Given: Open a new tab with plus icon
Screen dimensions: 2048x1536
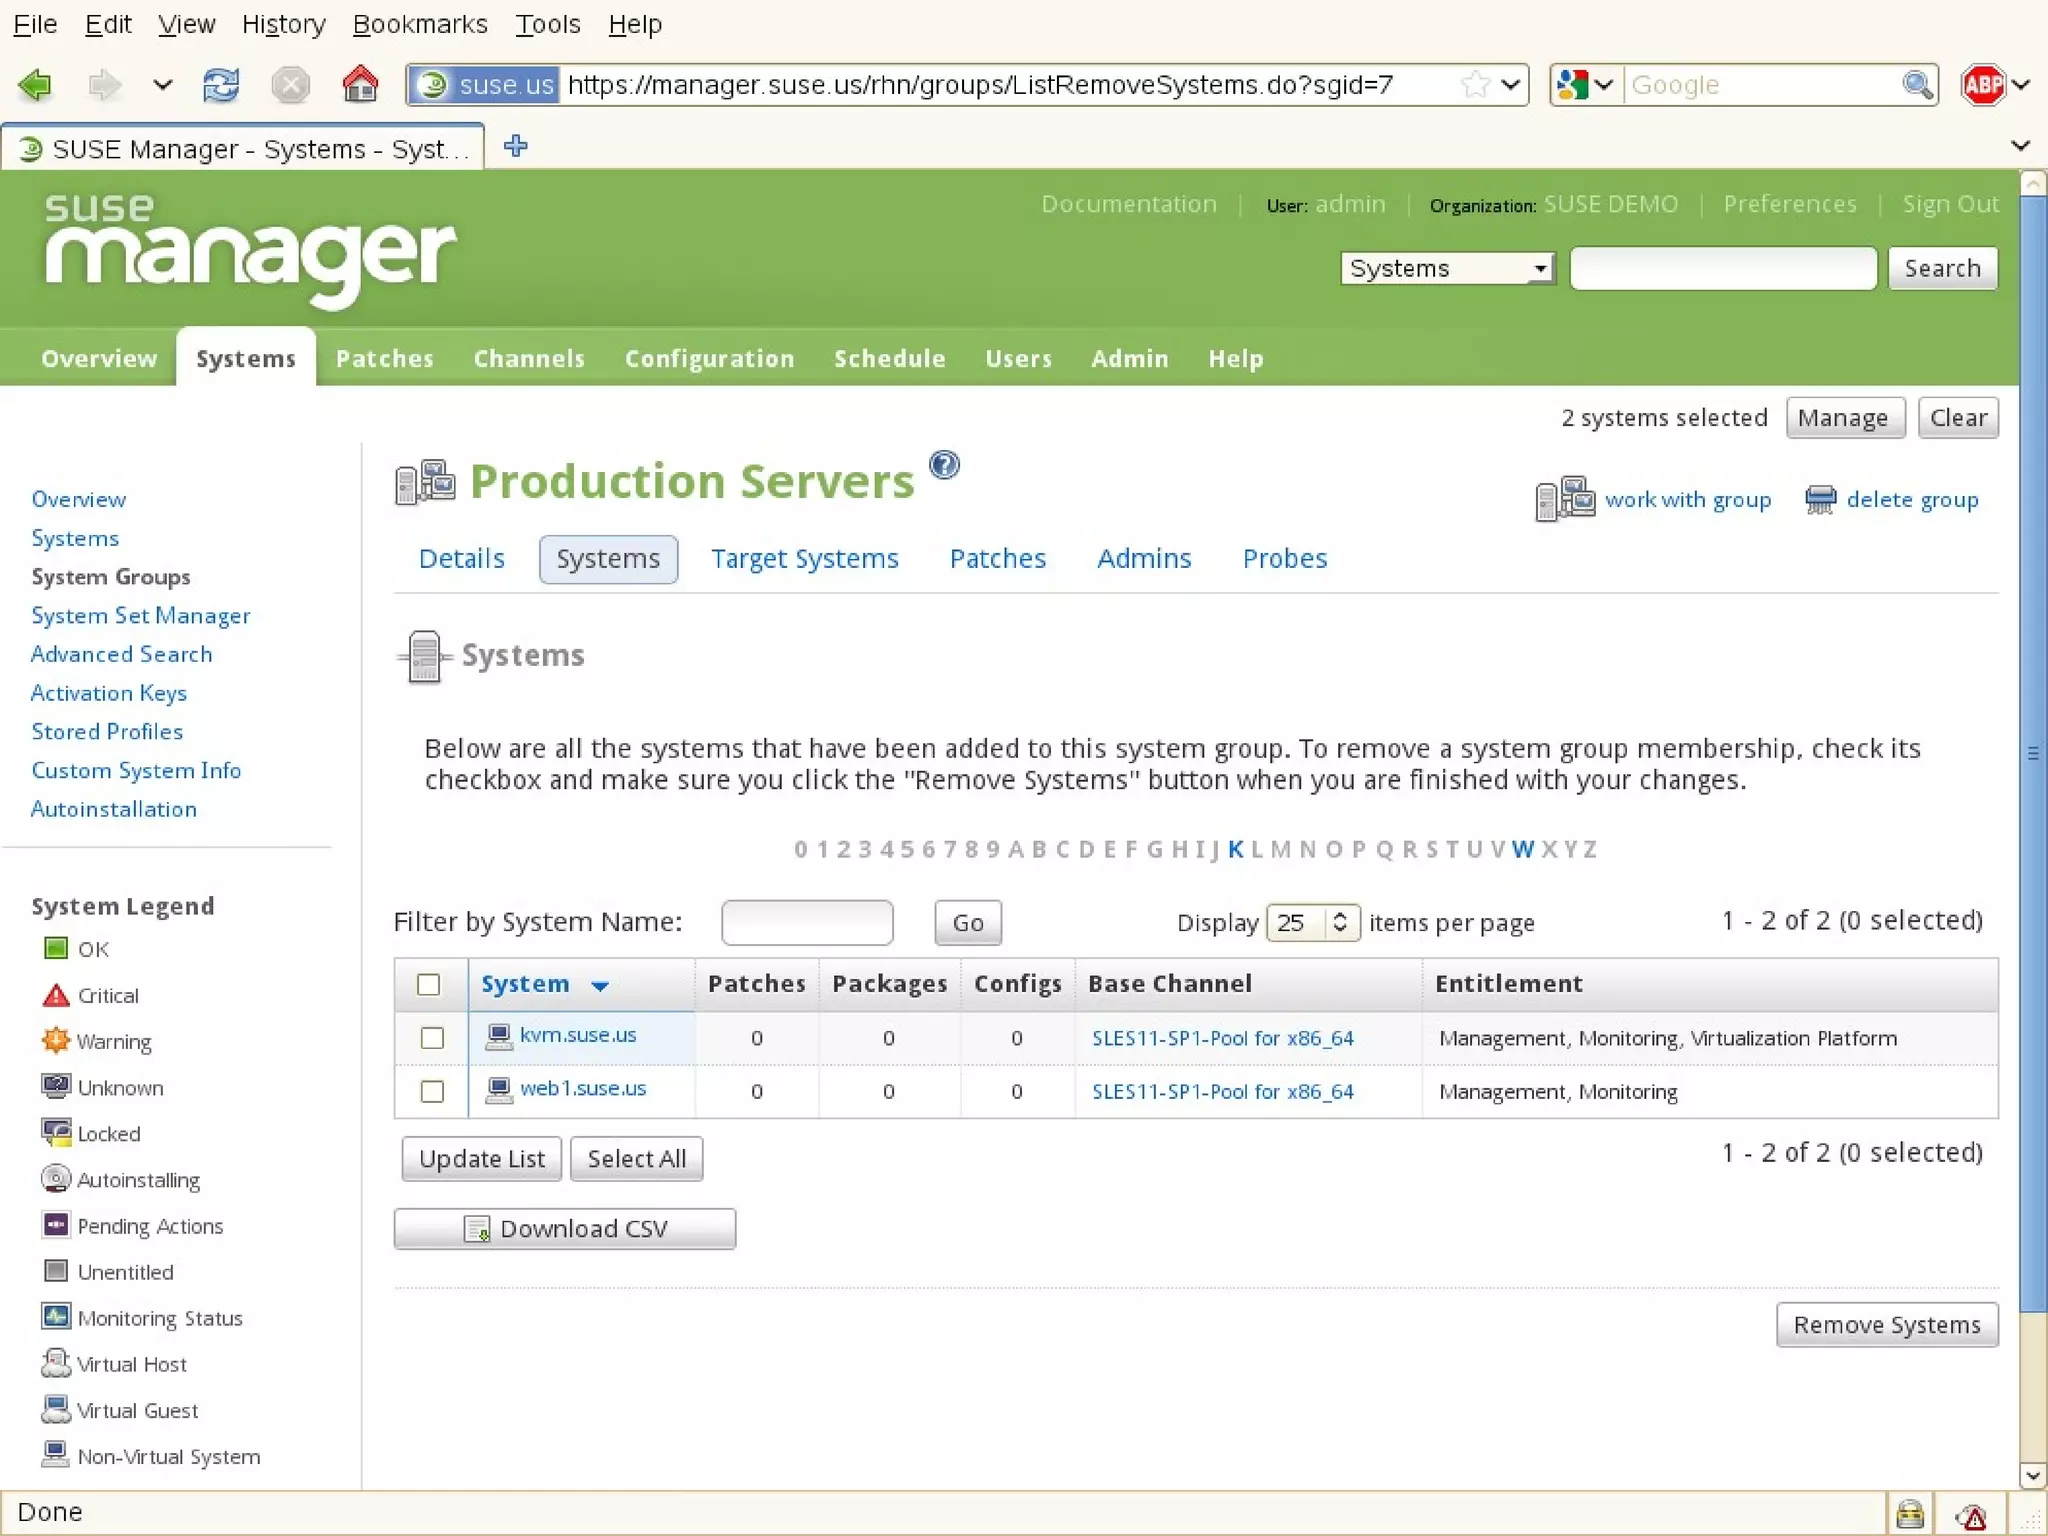Looking at the screenshot, I should (x=516, y=146).
